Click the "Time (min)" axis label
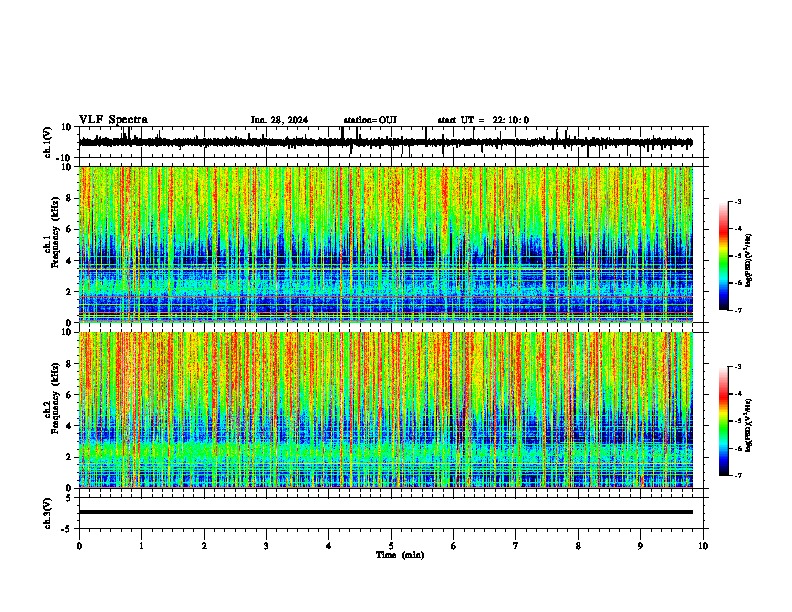The height and width of the screenshot is (612, 792). pyautogui.click(x=400, y=555)
